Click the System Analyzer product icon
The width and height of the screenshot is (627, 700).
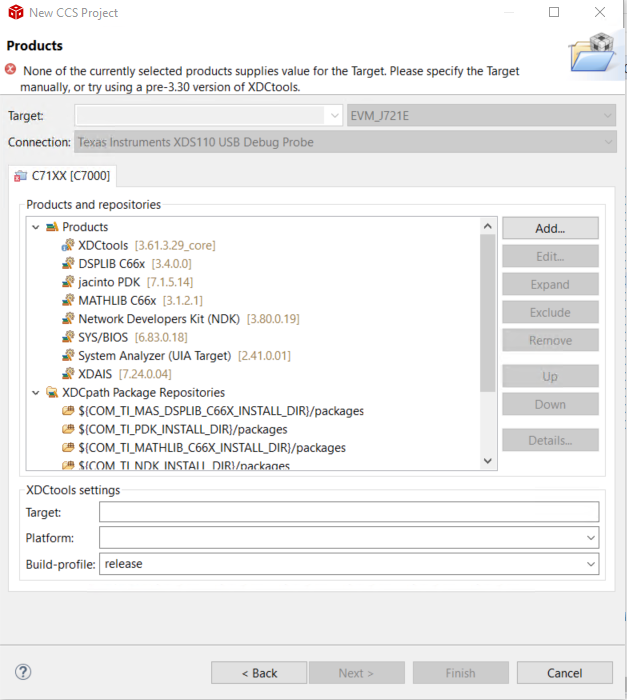[68, 355]
